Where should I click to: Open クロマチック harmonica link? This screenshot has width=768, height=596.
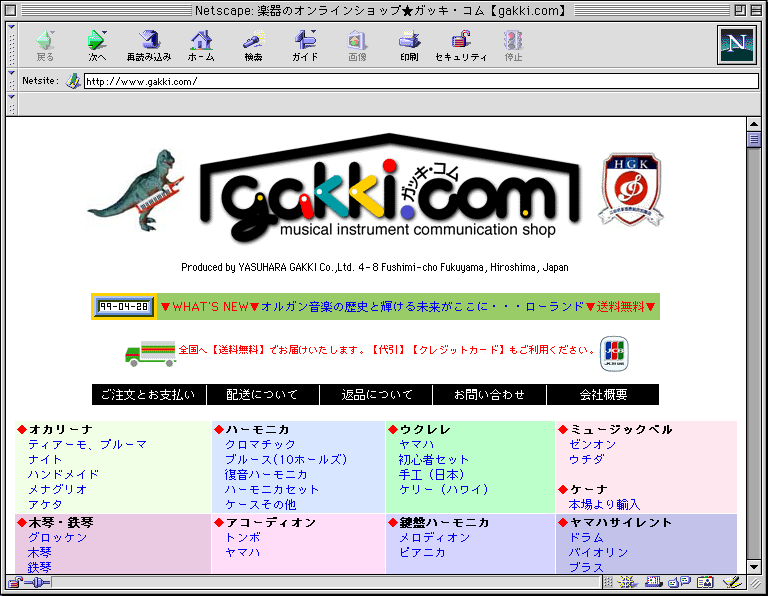[260, 445]
